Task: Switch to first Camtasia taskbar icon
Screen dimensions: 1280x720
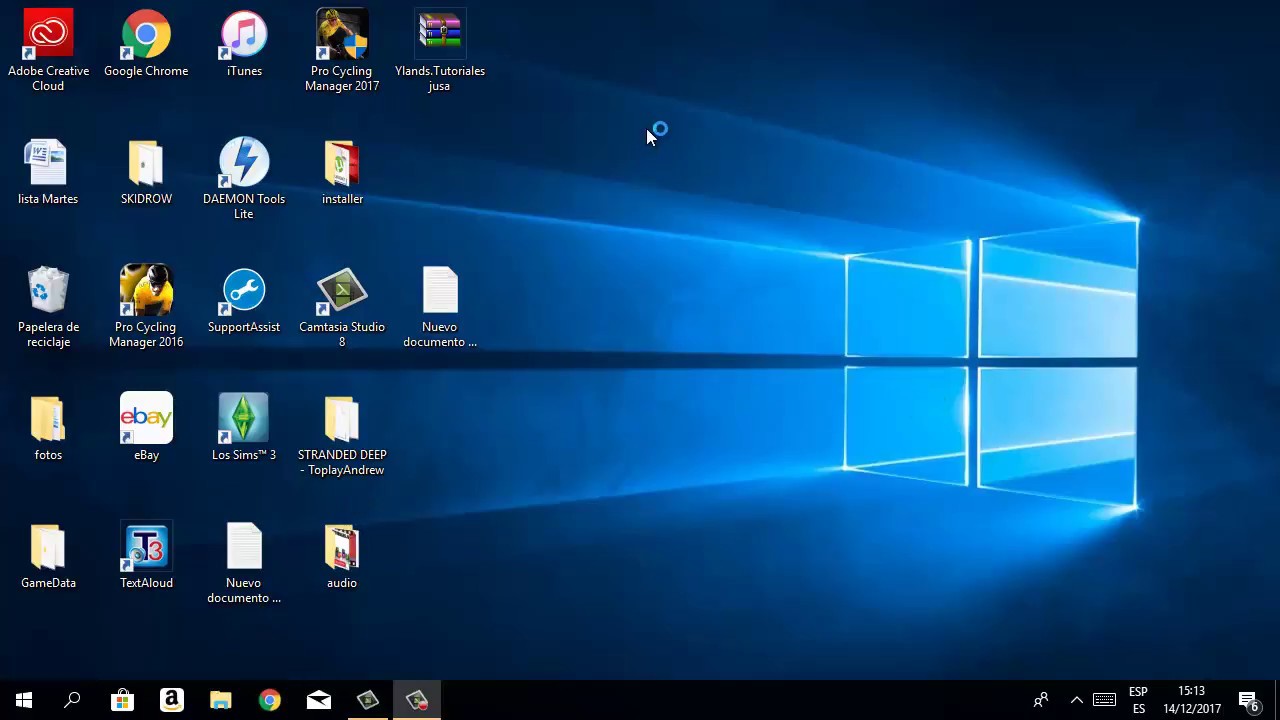Action: tap(368, 700)
